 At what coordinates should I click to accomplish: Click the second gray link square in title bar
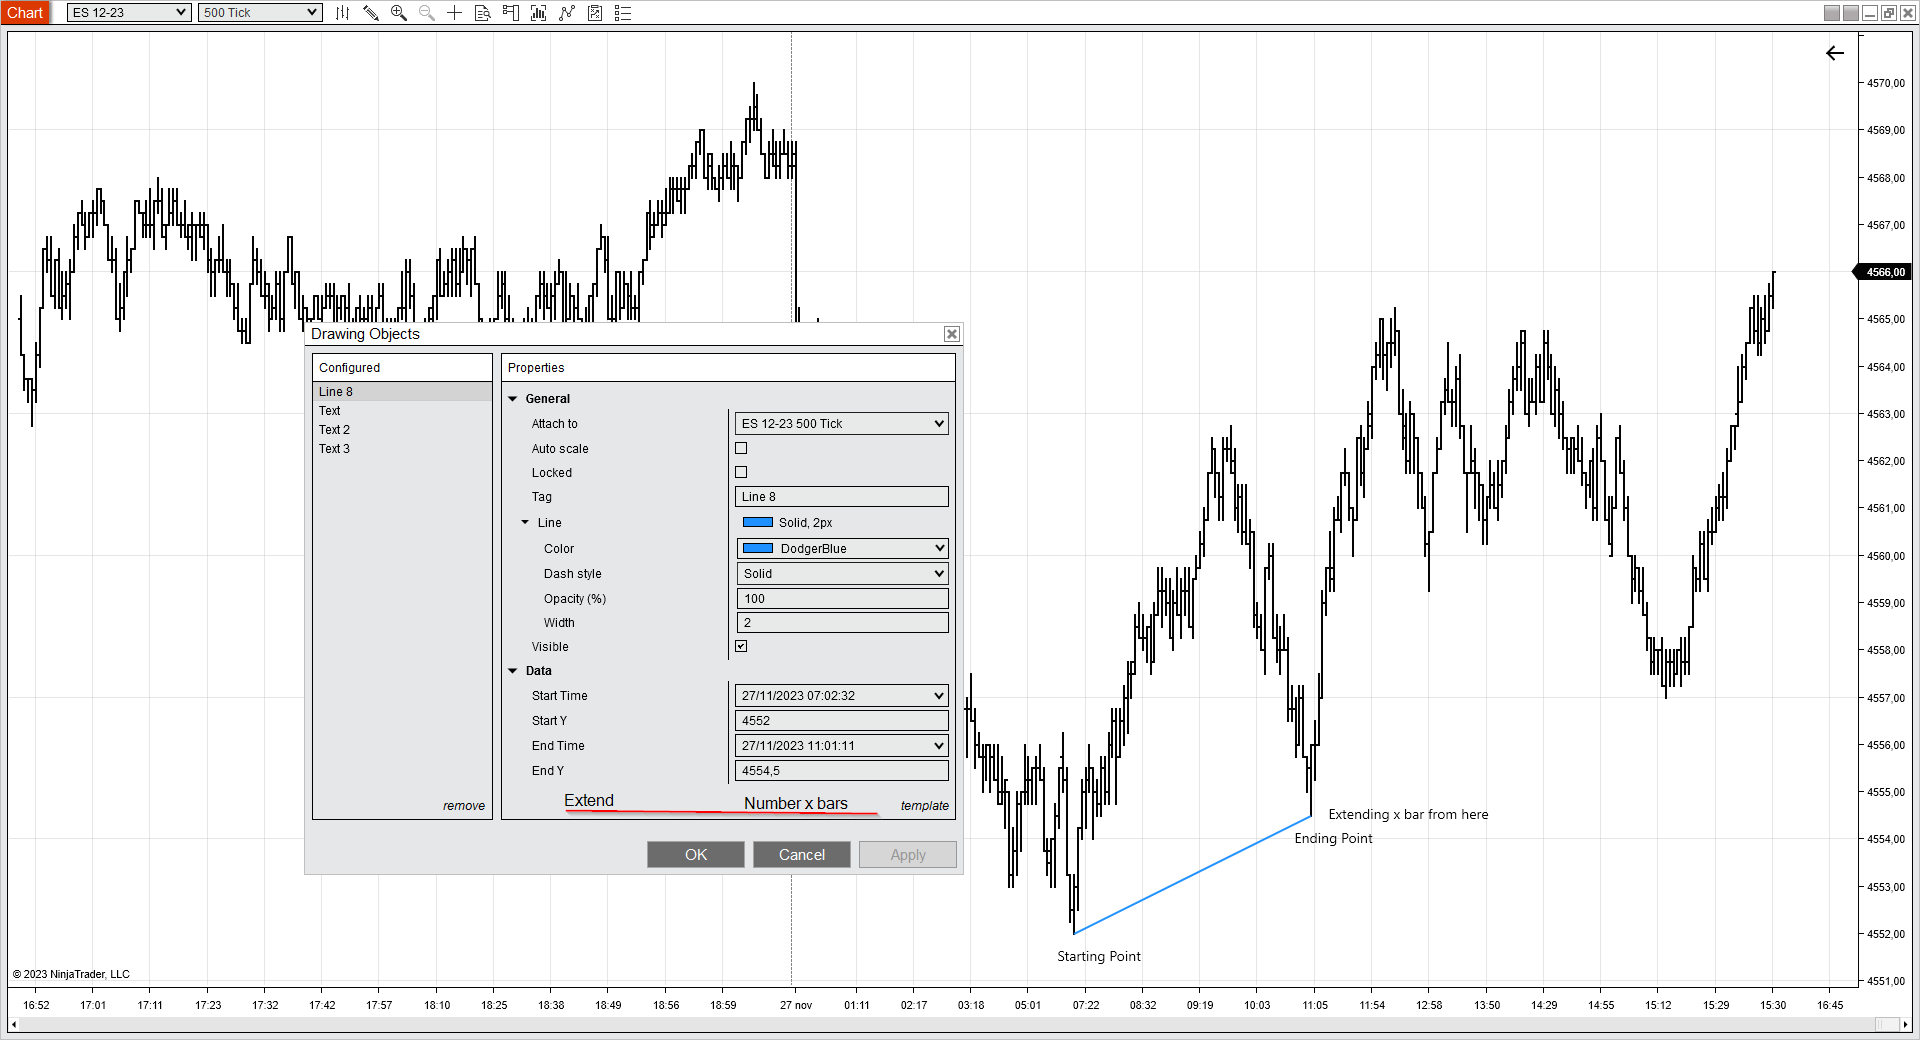(x=1851, y=13)
